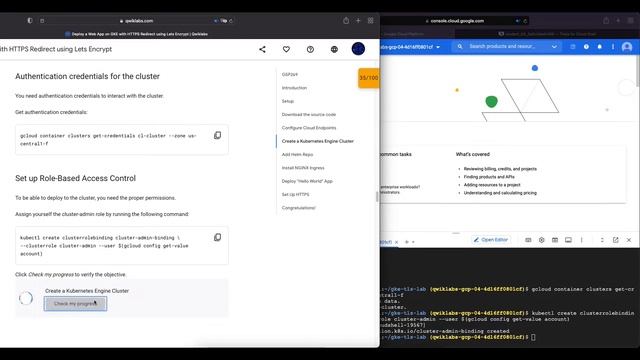Go to Add Helm Repo section
Viewport: 640px width, 360px height.
[x=297, y=154]
